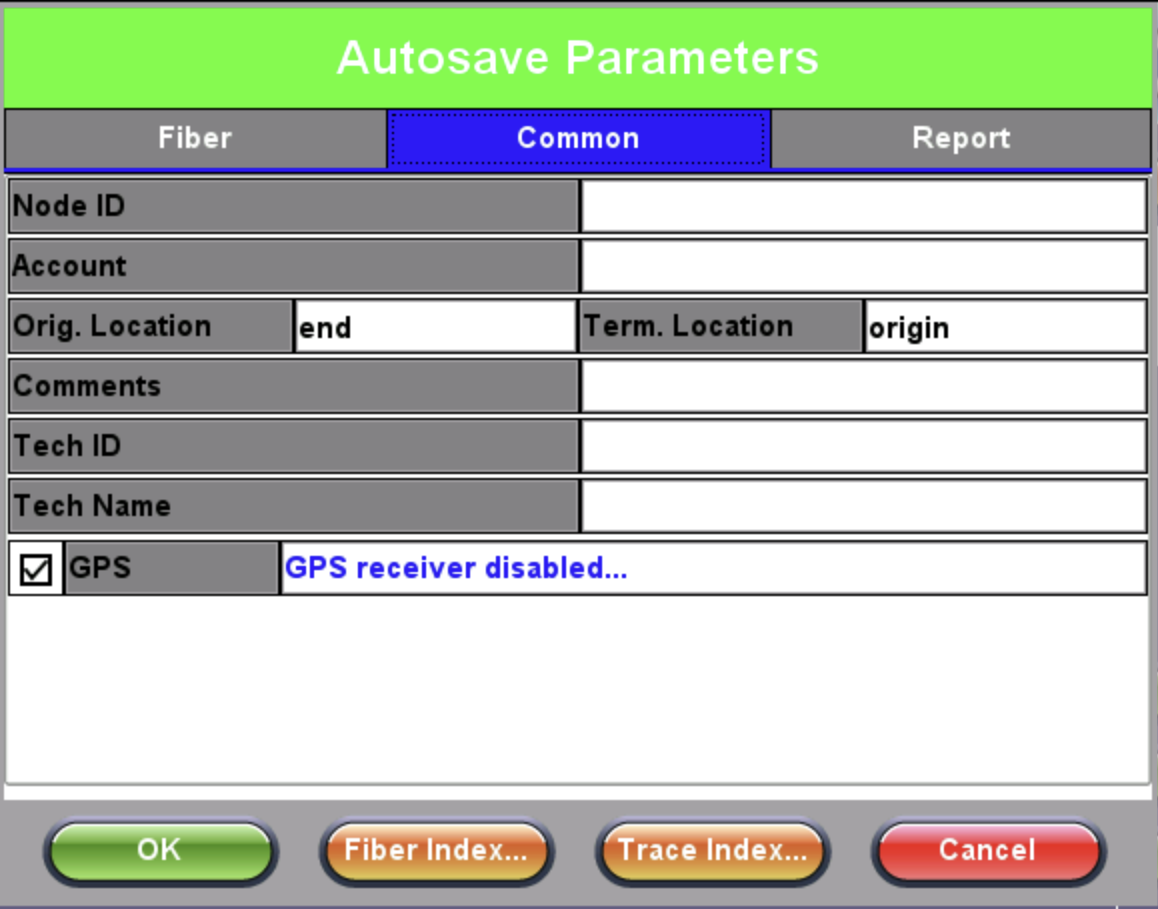Edit Orig. Location field containing 'end'
The height and width of the screenshot is (909, 1158).
click(435, 327)
